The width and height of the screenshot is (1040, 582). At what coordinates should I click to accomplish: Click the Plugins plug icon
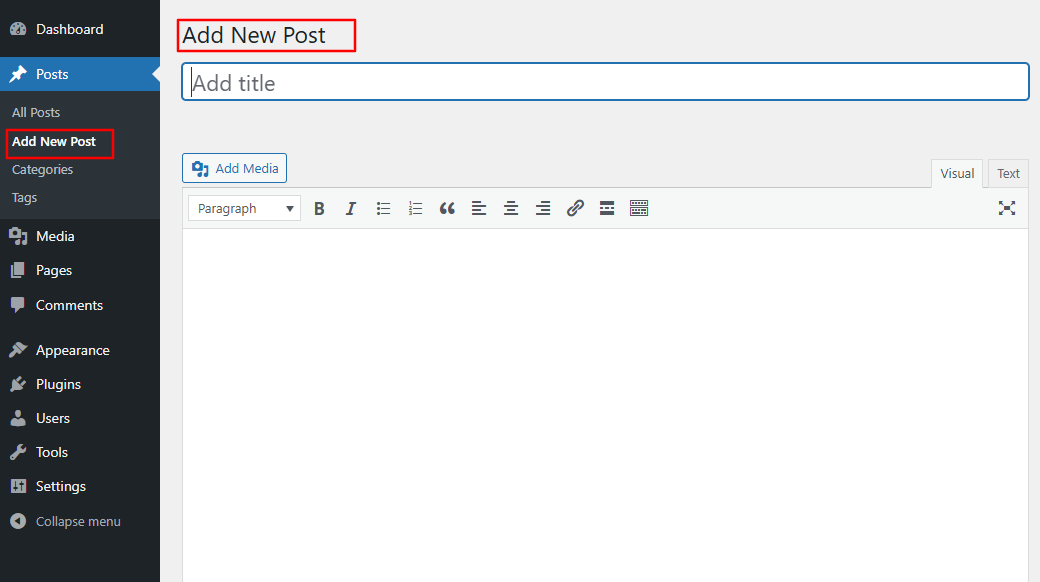click(x=18, y=384)
